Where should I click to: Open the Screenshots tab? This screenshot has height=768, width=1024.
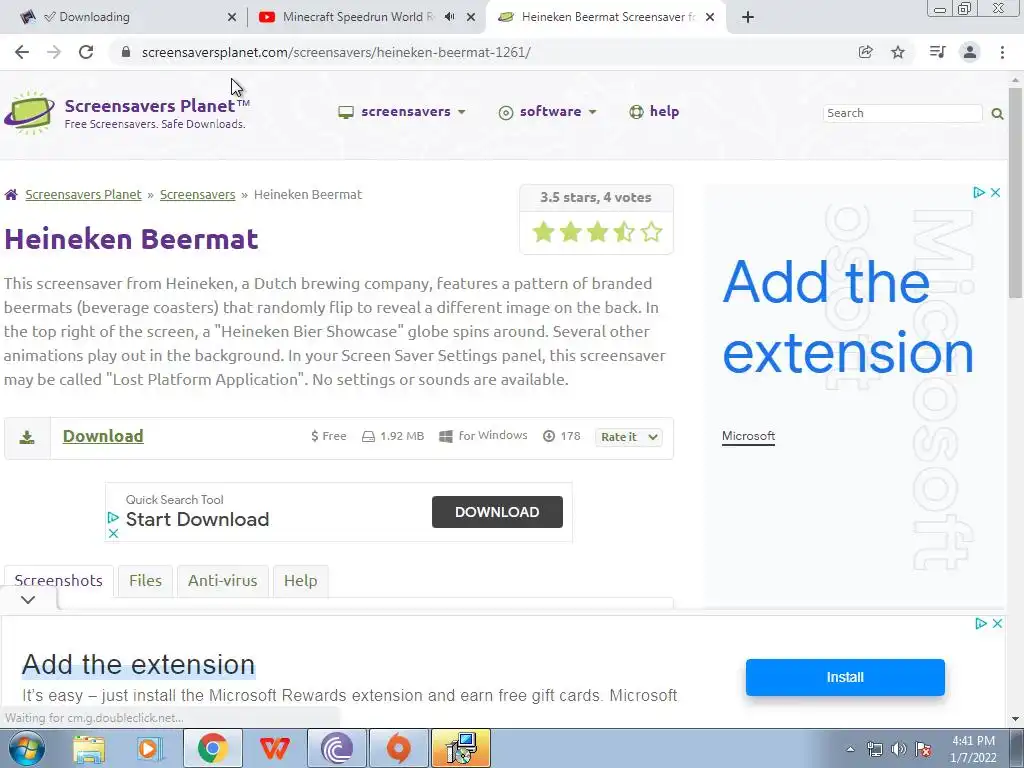[59, 581]
